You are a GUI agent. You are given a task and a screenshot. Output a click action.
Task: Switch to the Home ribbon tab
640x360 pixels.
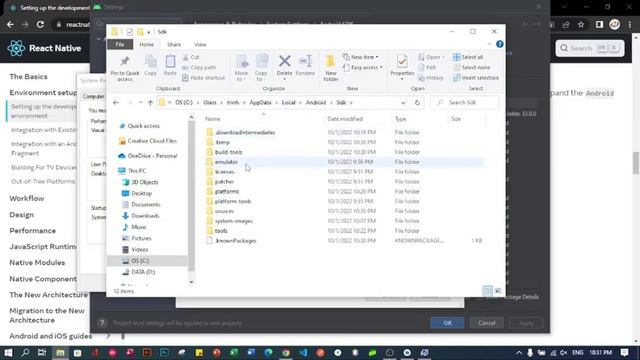click(x=147, y=44)
